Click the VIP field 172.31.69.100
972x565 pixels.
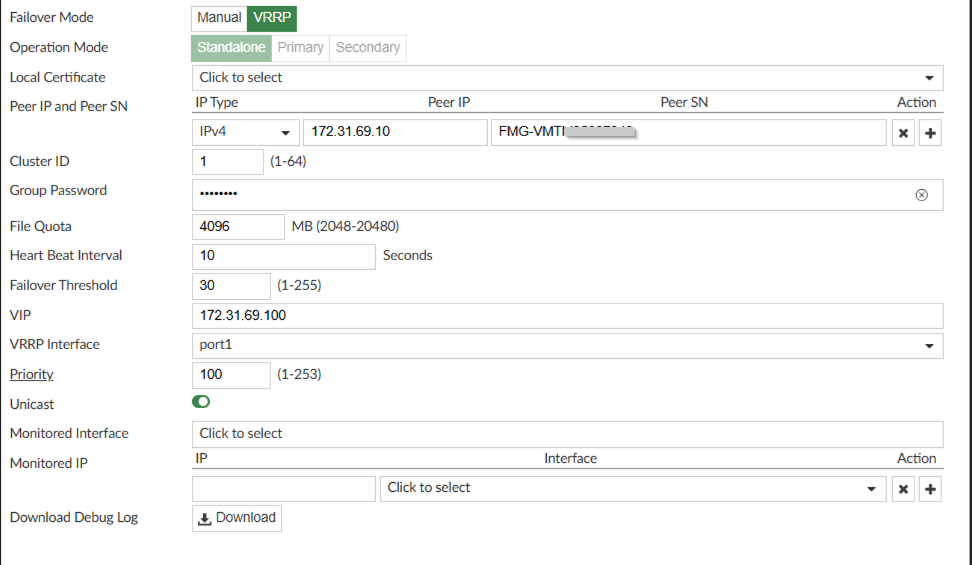(x=567, y=316)
